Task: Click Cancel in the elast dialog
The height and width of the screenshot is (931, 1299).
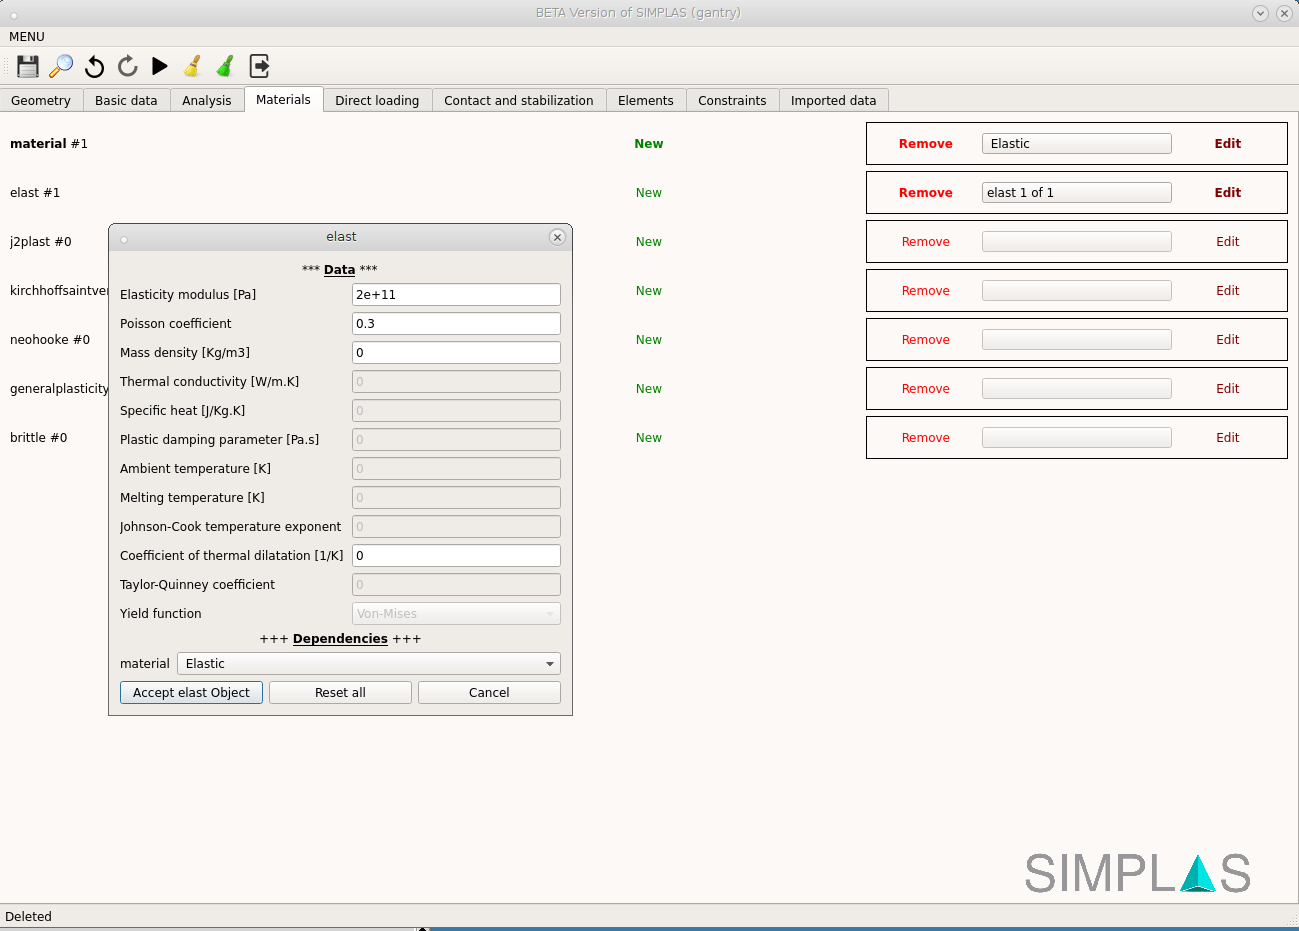Action: tap(489, 693)
